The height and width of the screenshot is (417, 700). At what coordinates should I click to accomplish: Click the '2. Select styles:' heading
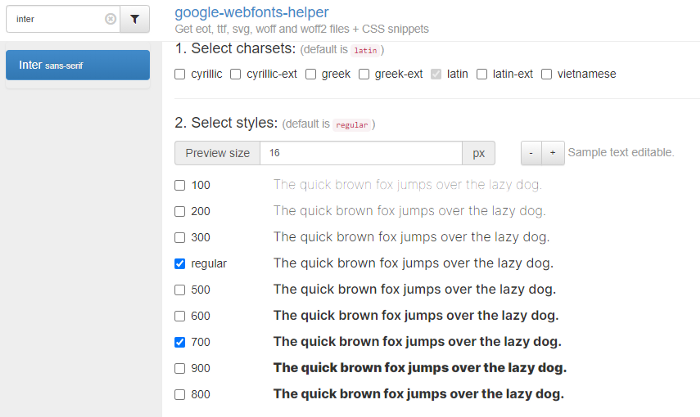226,123
